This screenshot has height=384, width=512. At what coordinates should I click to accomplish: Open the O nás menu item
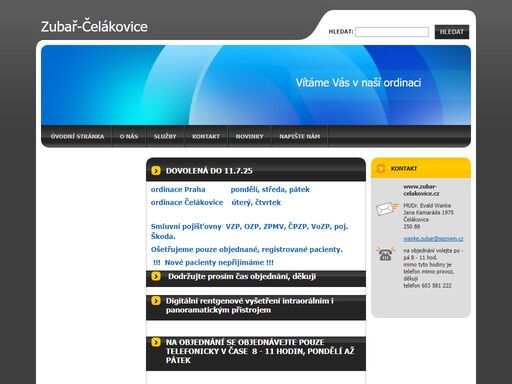tap(129, 136)
